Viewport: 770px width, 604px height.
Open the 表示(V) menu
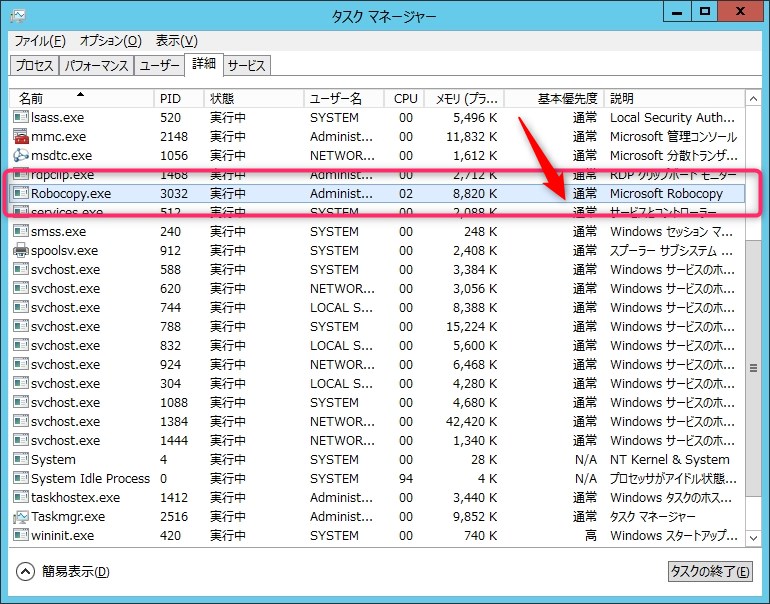click(176, 41)
